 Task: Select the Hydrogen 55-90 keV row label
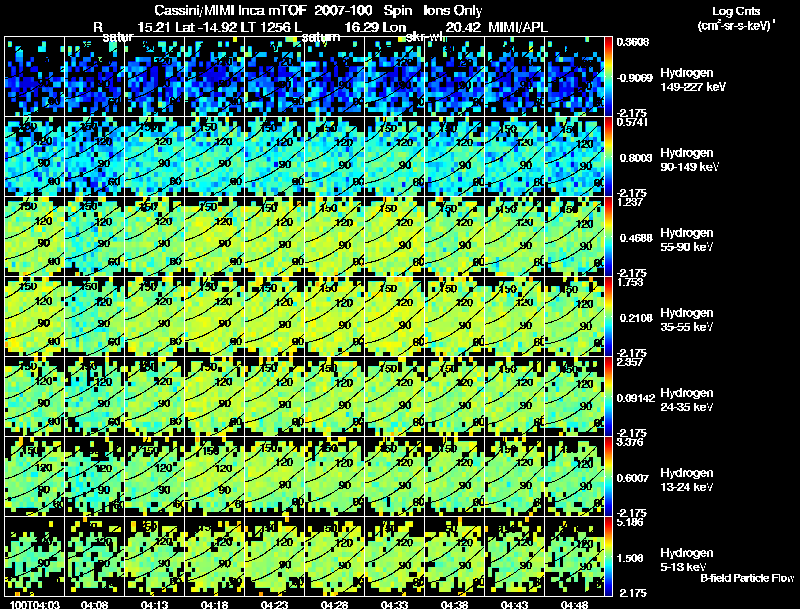[x=686, y=240]
